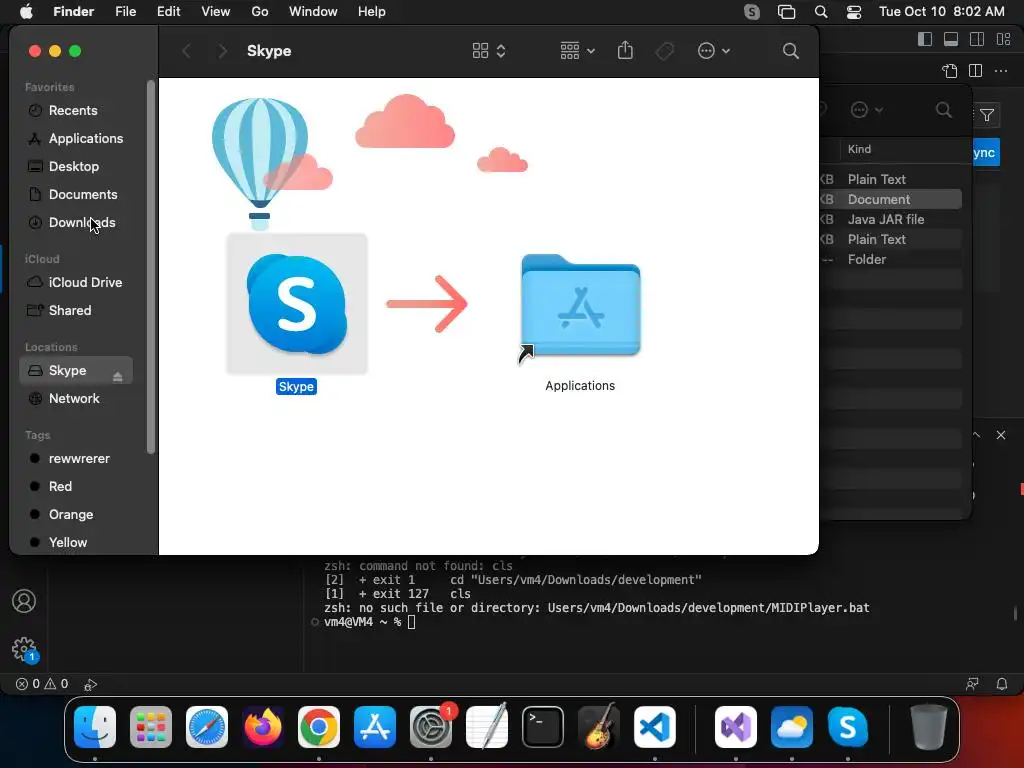Image resolution: width=1024 pixels, height=768 pixels.
Task: Click the Finder back arrow
Action: (x=187, y=51)
